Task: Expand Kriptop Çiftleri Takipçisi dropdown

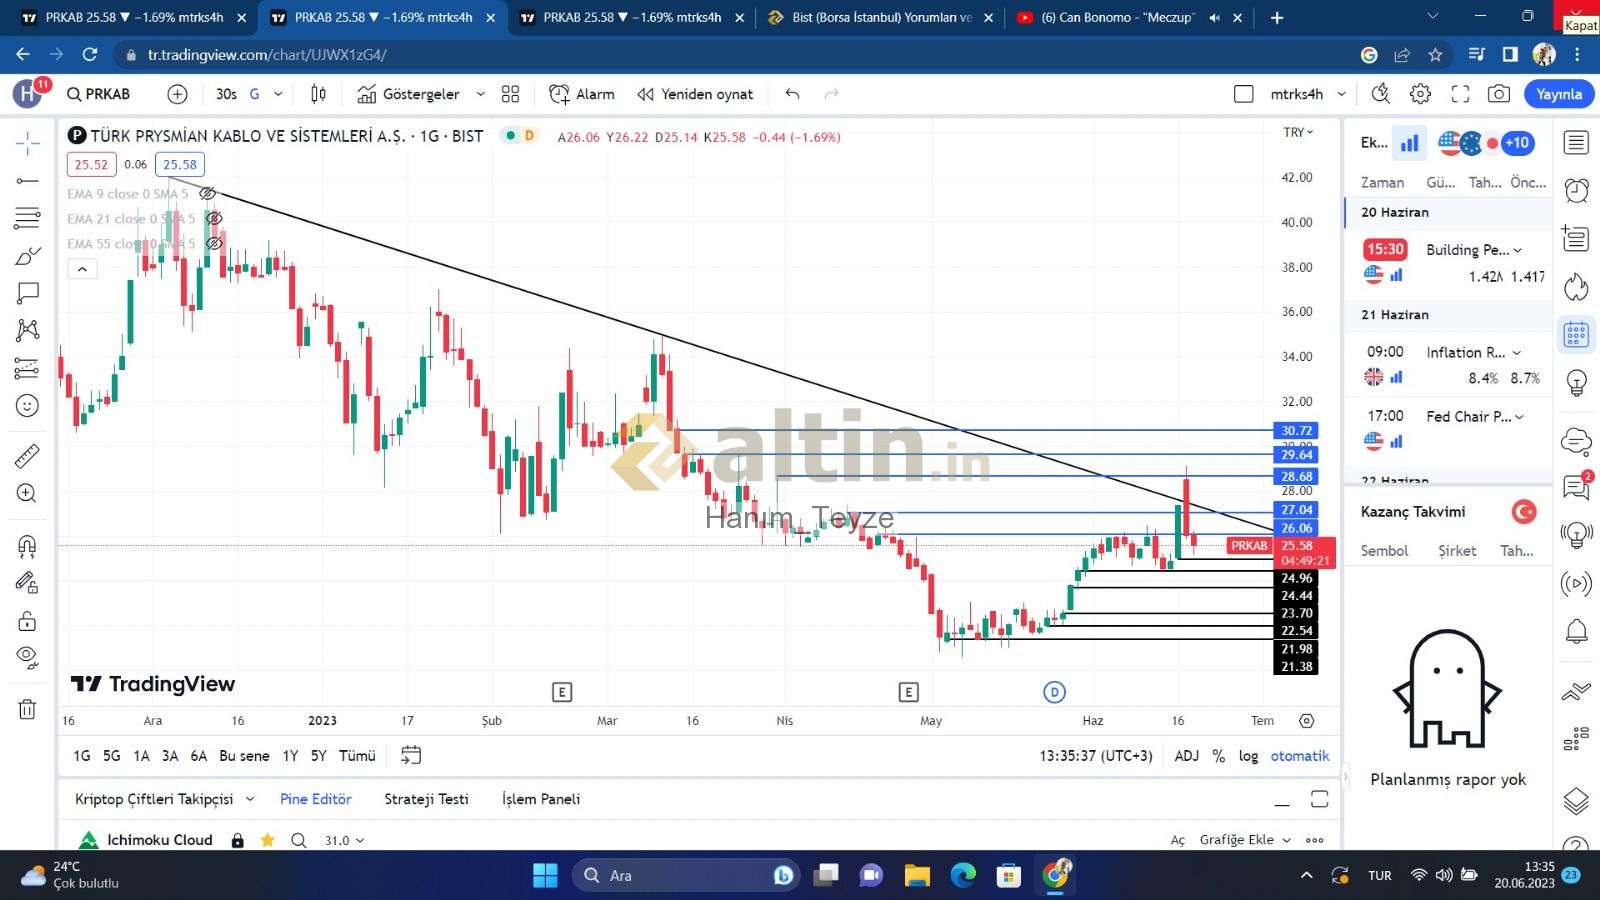Action: [x=250, y=799]
